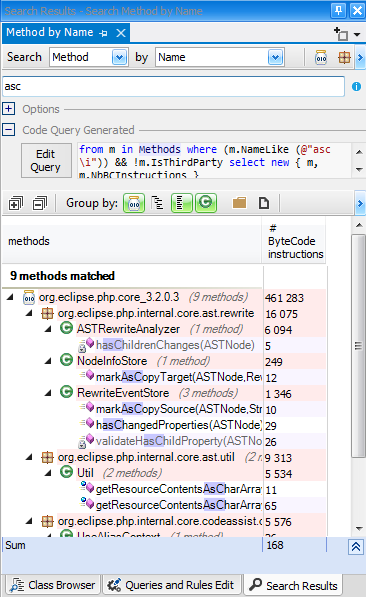366x597 pixels.
Task: Select markAsCopySource method row
Action: tap(179, 409)
